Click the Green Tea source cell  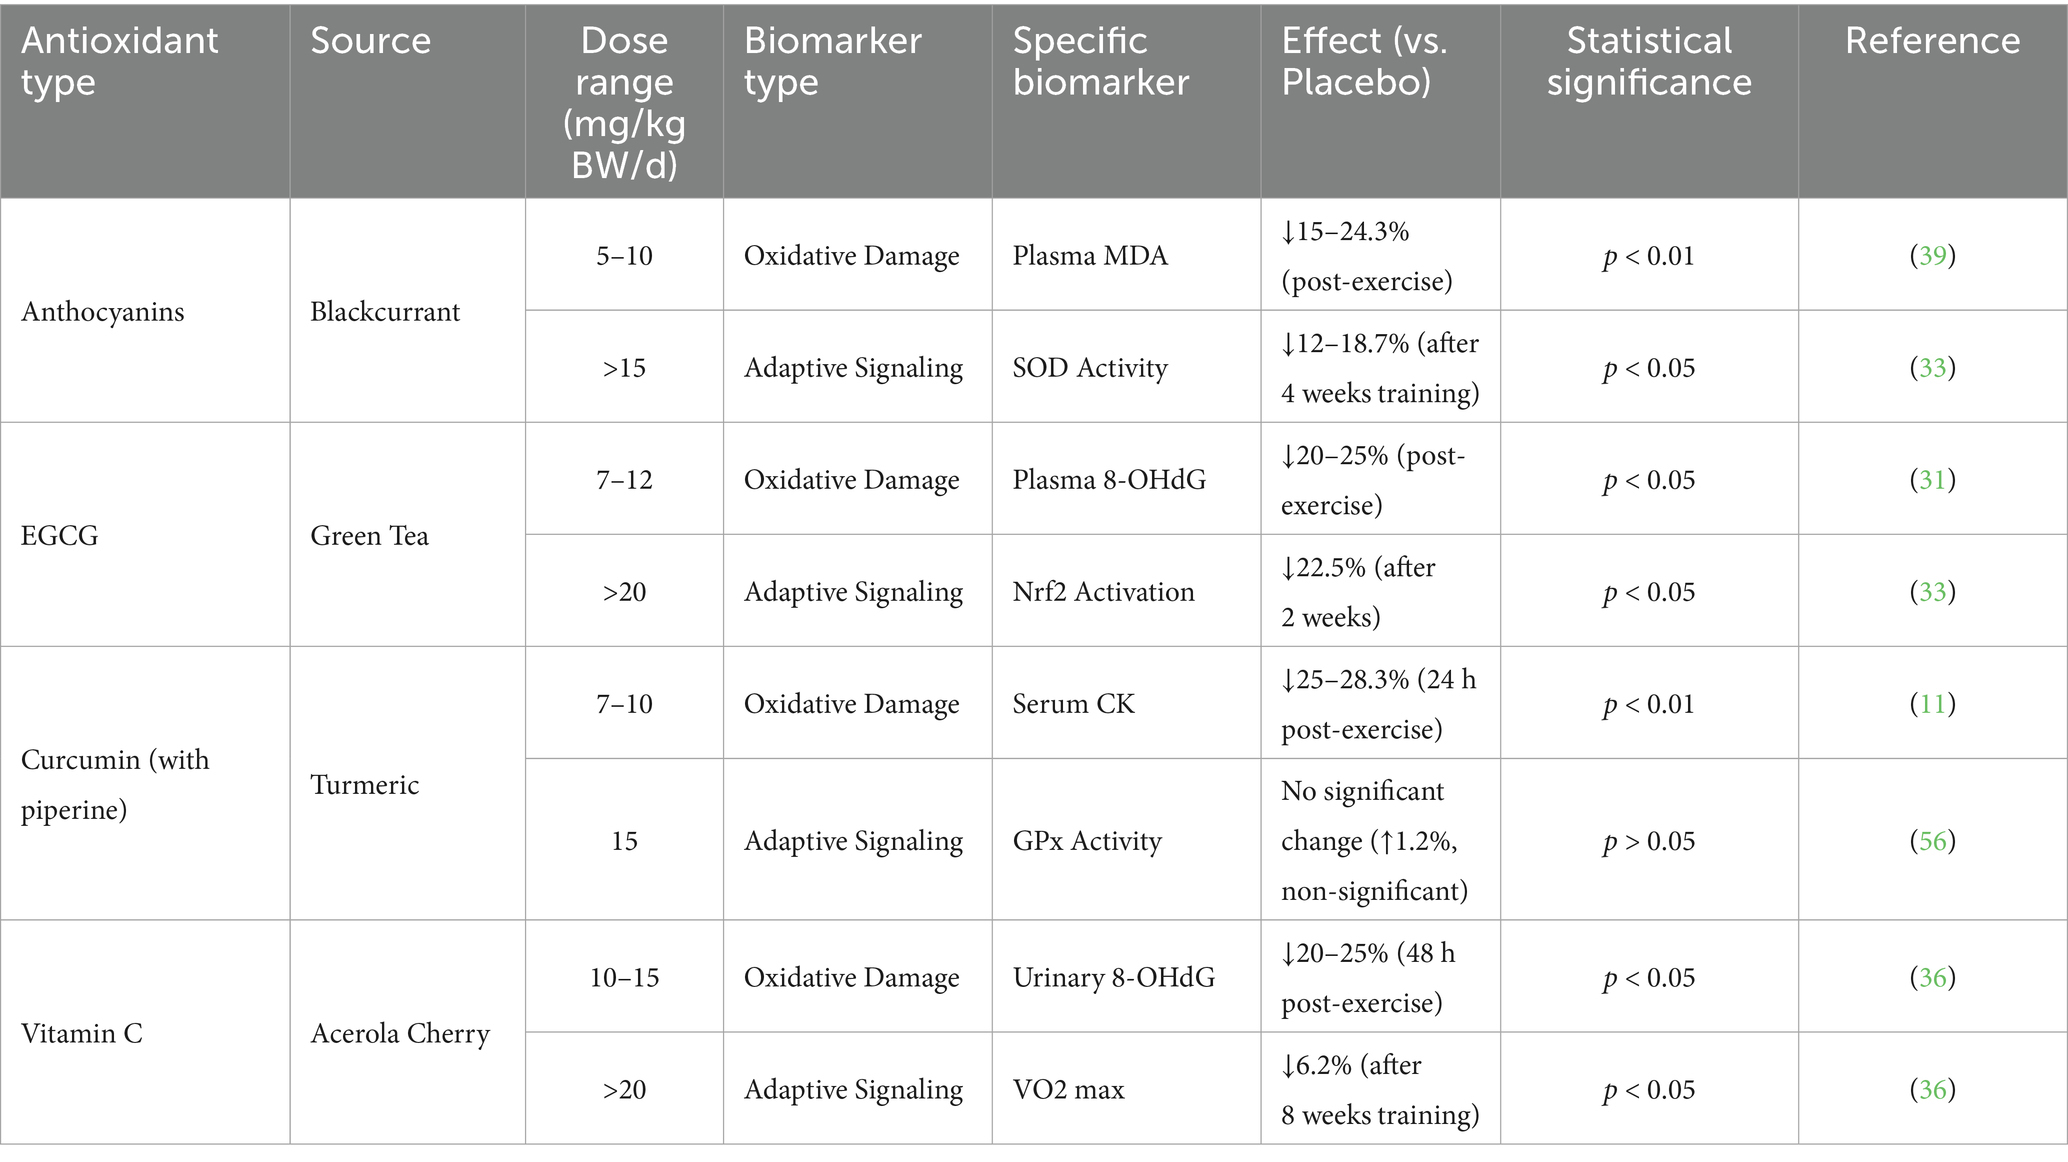(x=369, y=536)
